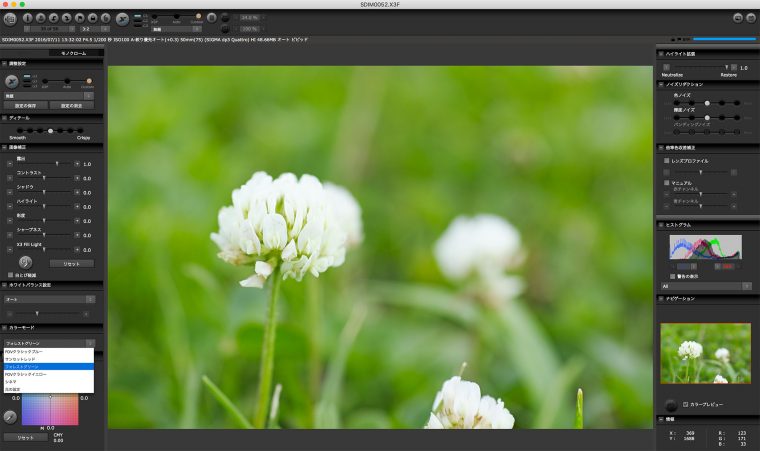Toggle the Color Preview checkbox
This screenshot has height=451, width=760.
(x=685, y=404)
